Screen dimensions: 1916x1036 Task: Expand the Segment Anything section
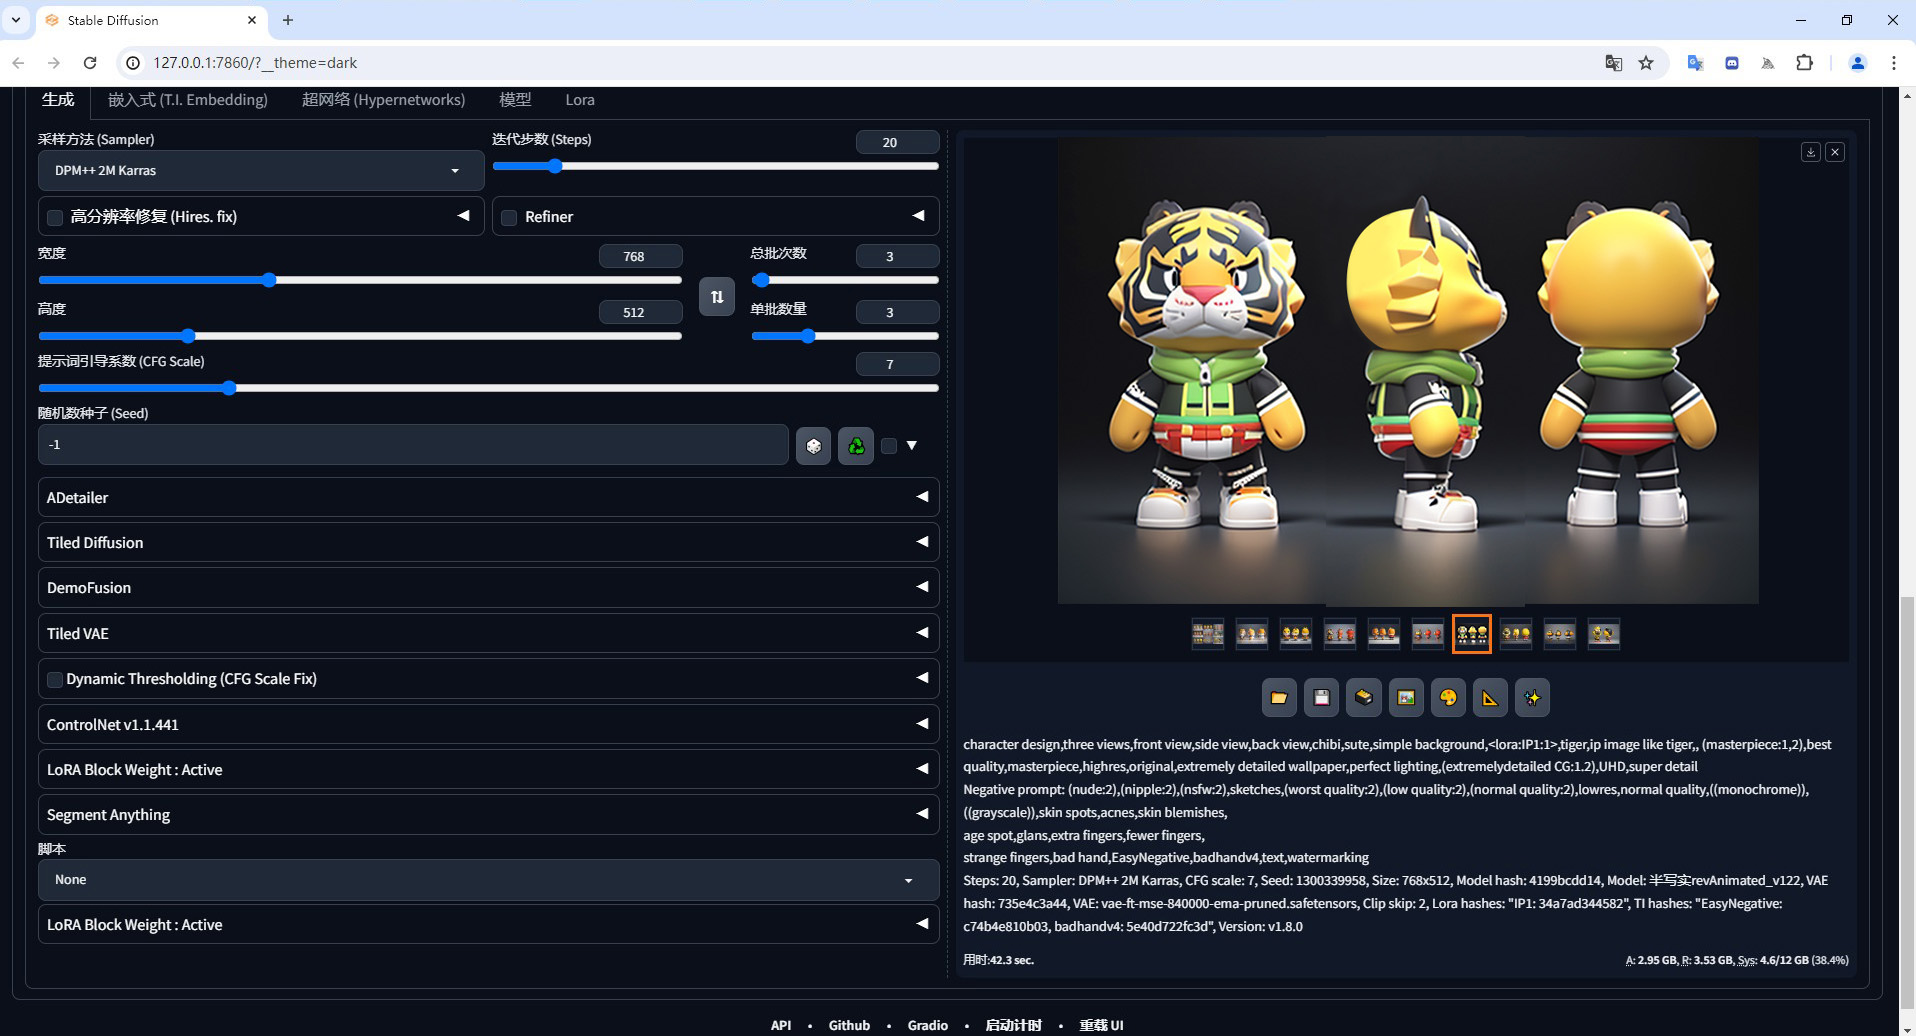[x=488, y=815]
